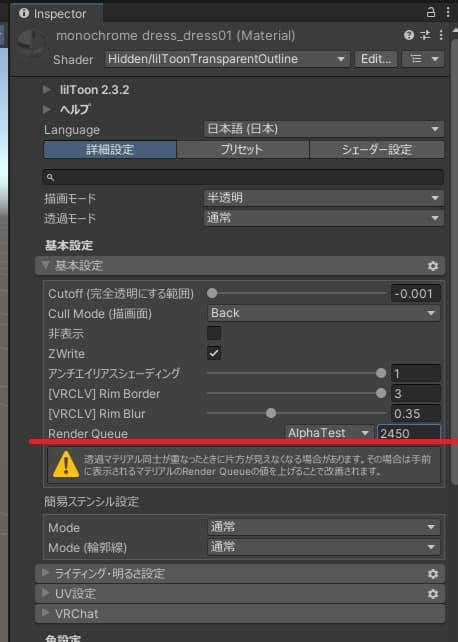
Task: Toggle the 非表示 checkbox
Action: [x=214, y=333]
